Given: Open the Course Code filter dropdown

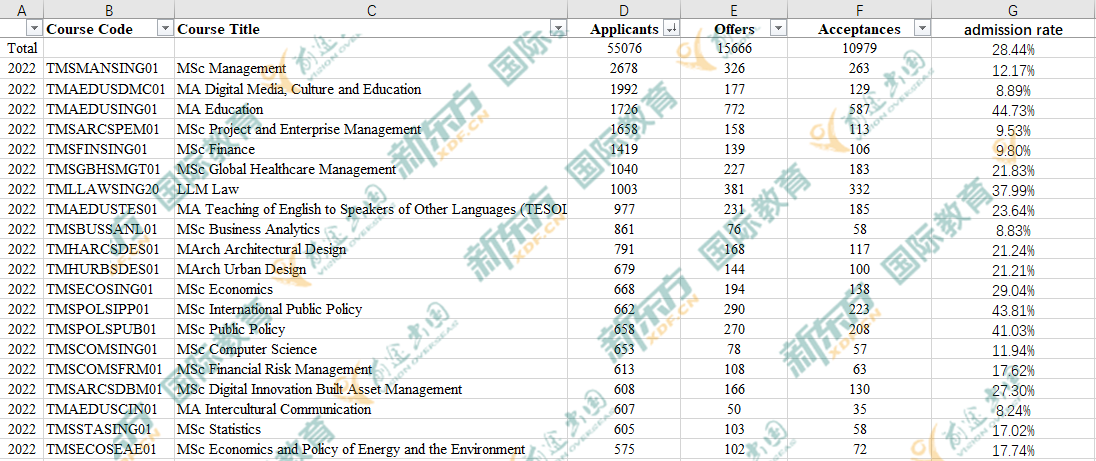Looking at the screenshot, I should coord(166,29).
